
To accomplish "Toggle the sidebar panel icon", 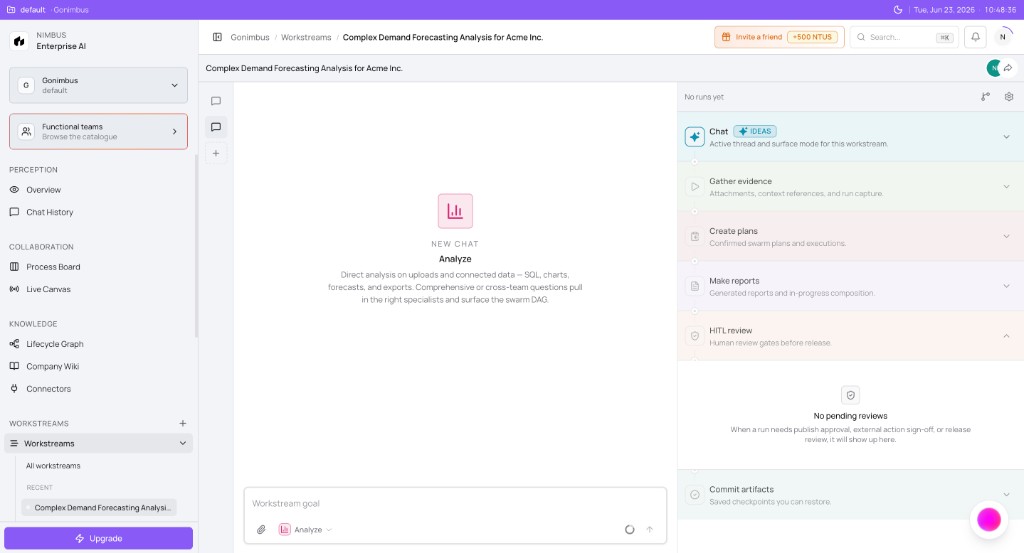I will click(217, 37).
